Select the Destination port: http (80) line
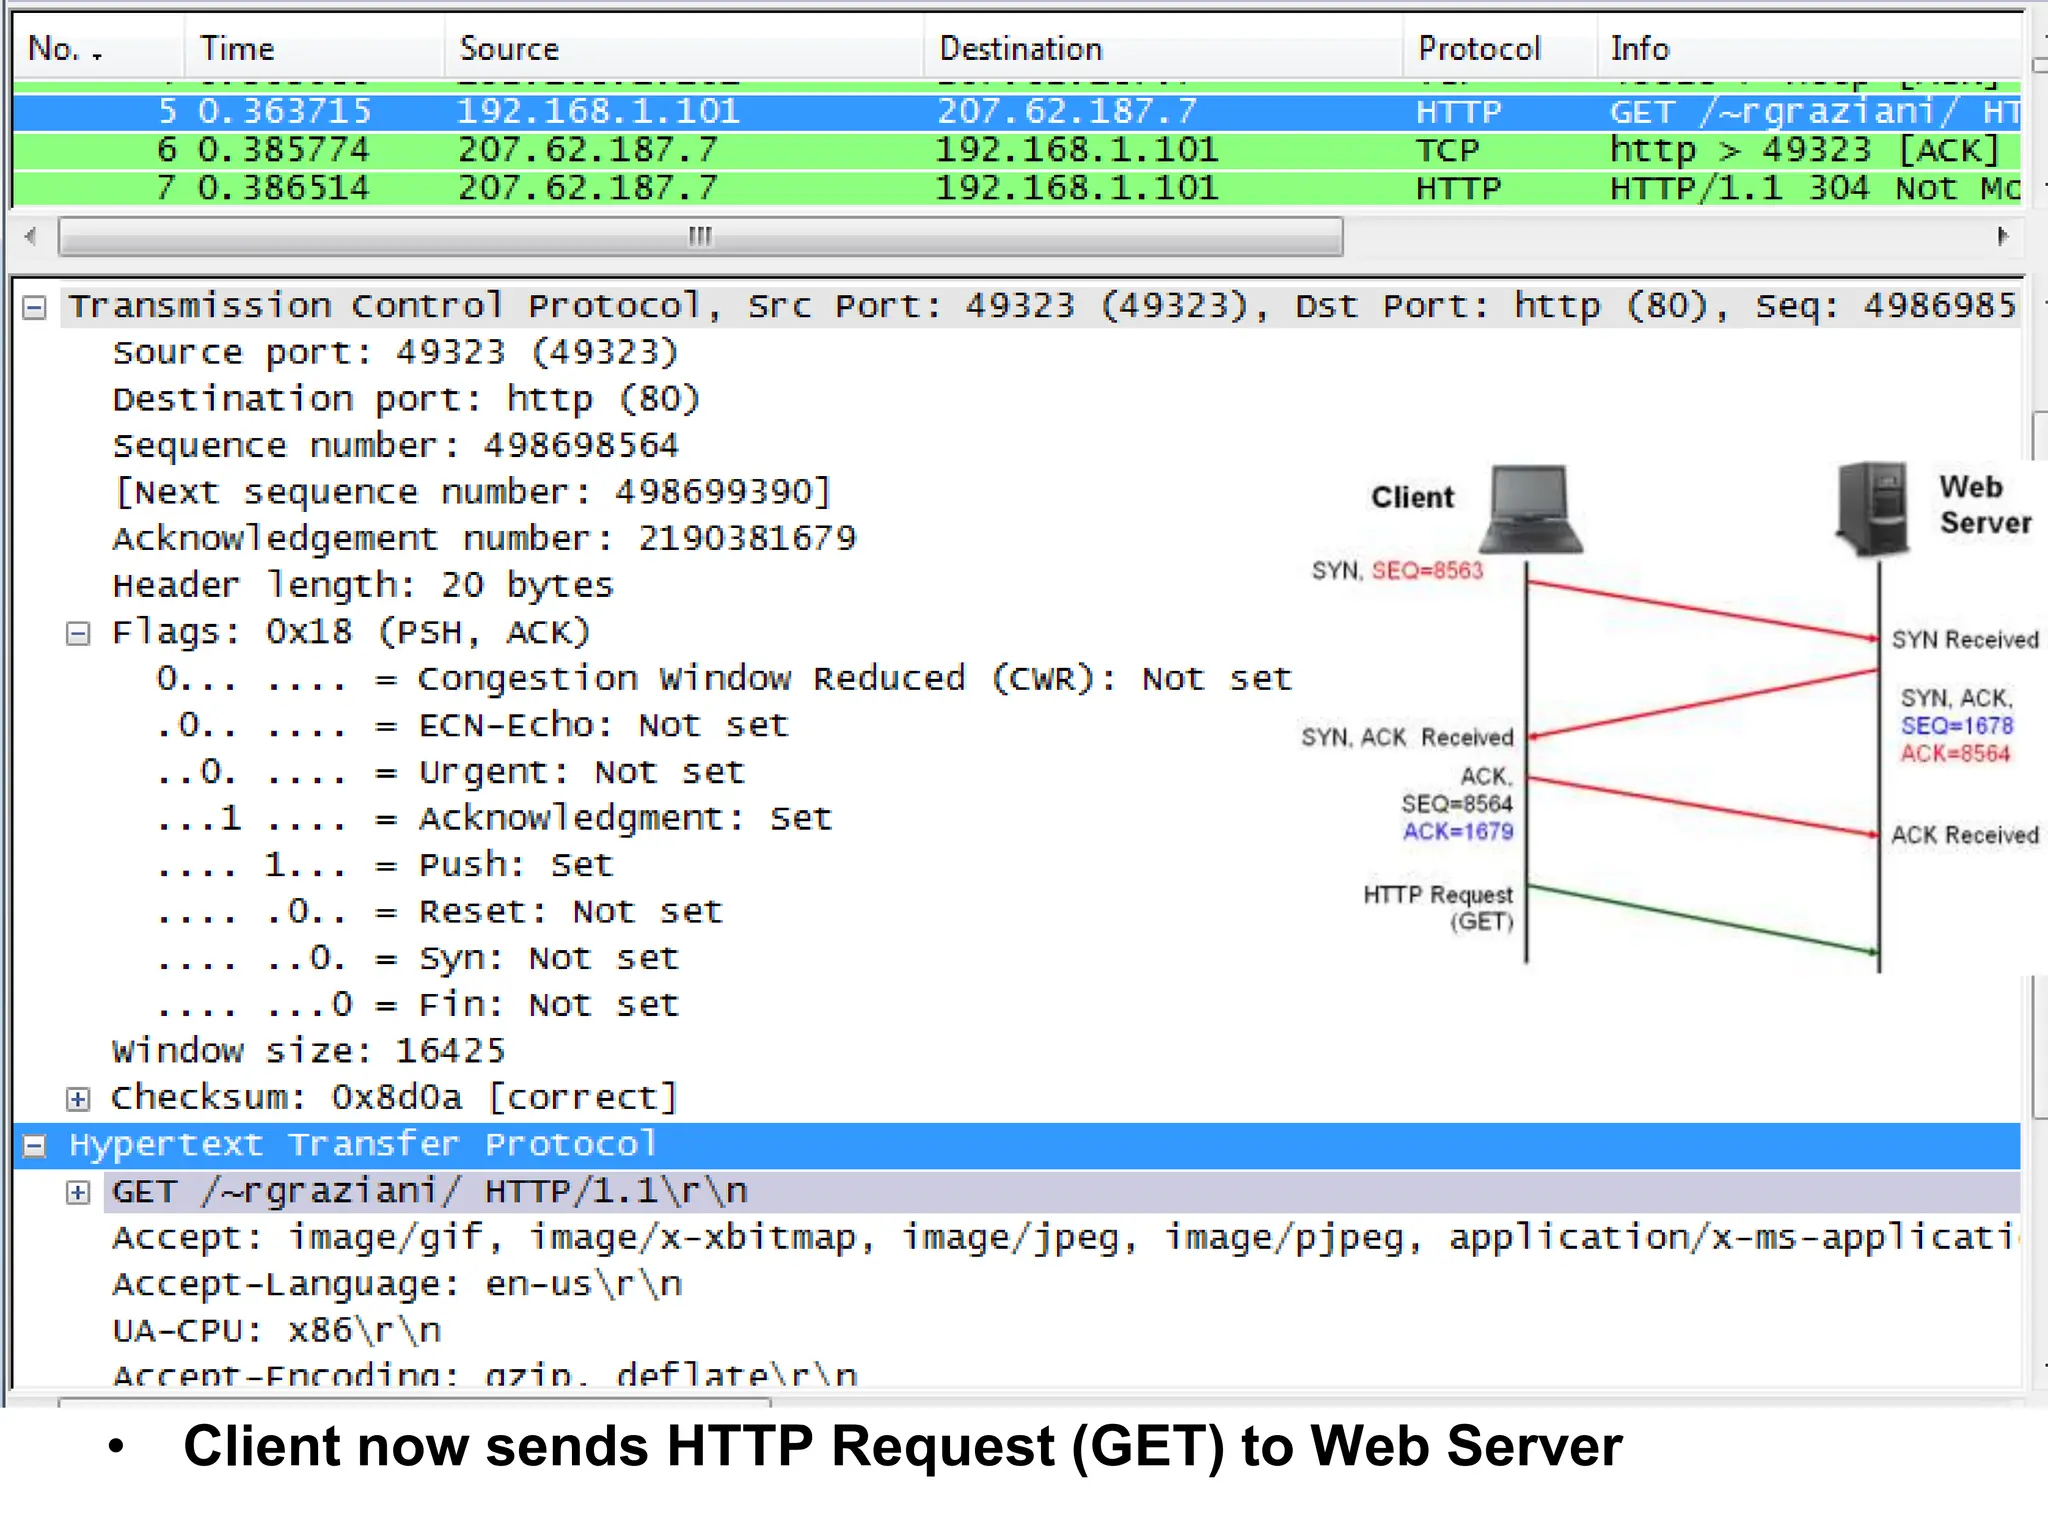 coord(406,400)
